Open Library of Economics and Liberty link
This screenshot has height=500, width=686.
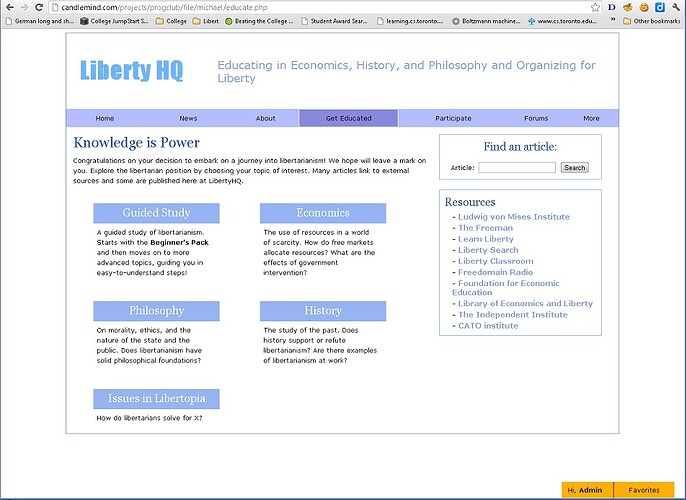coord(525,304)
